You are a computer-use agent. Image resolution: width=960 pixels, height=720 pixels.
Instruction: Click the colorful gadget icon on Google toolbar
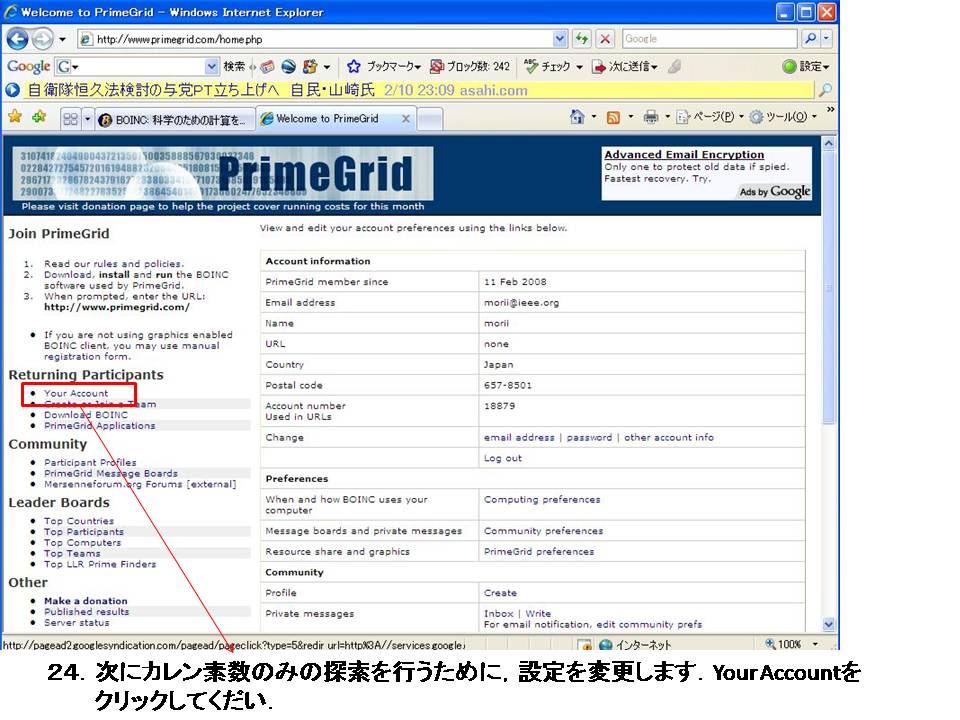coord(310,66)
